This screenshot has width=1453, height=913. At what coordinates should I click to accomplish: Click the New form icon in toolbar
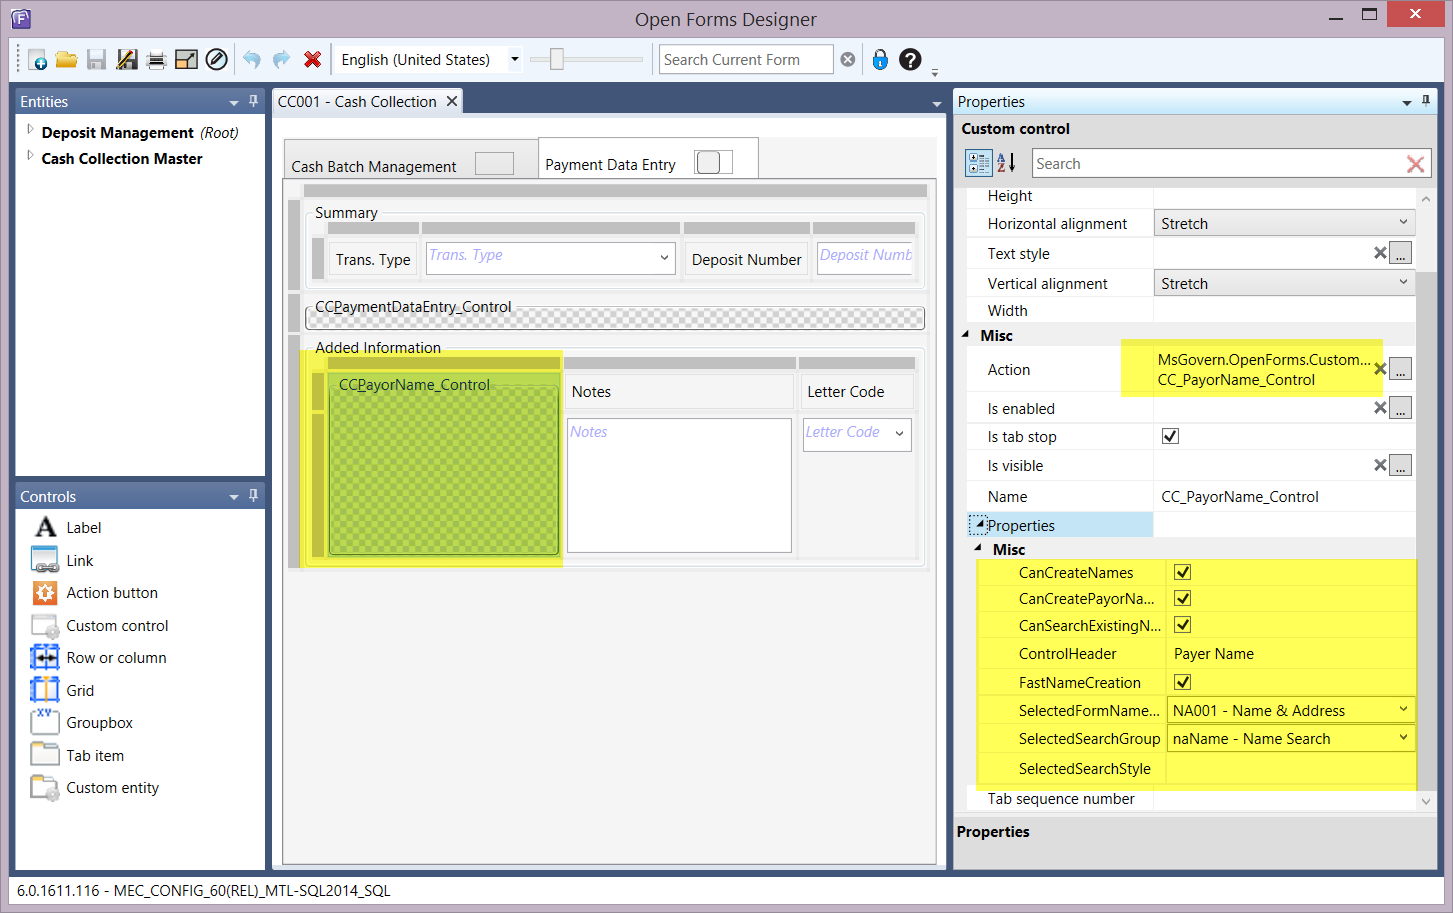point(37,60)
